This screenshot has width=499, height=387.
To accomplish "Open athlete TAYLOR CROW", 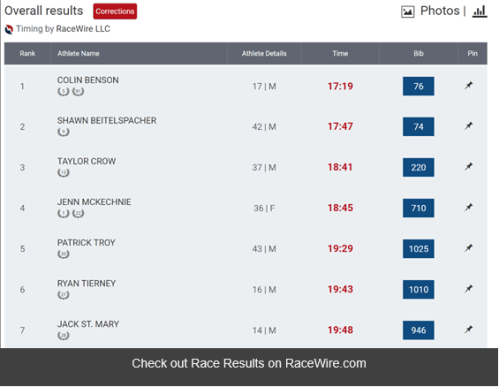I will [86, 161].
